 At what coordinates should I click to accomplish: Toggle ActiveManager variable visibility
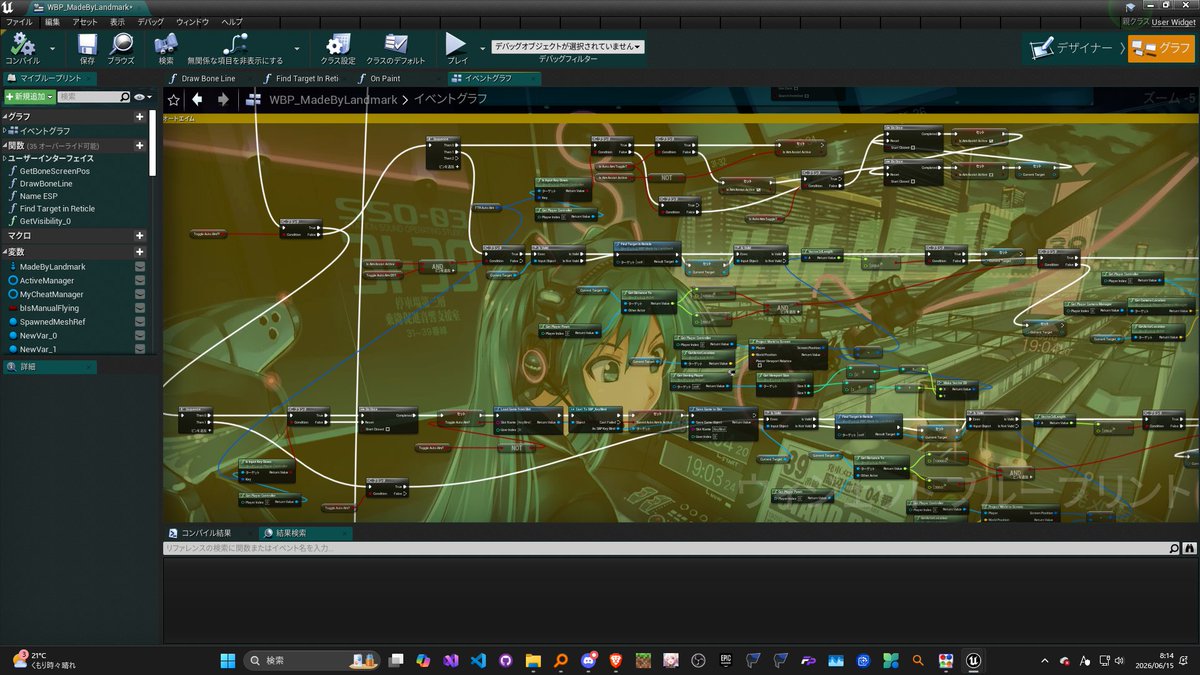[x=140, y=281]
